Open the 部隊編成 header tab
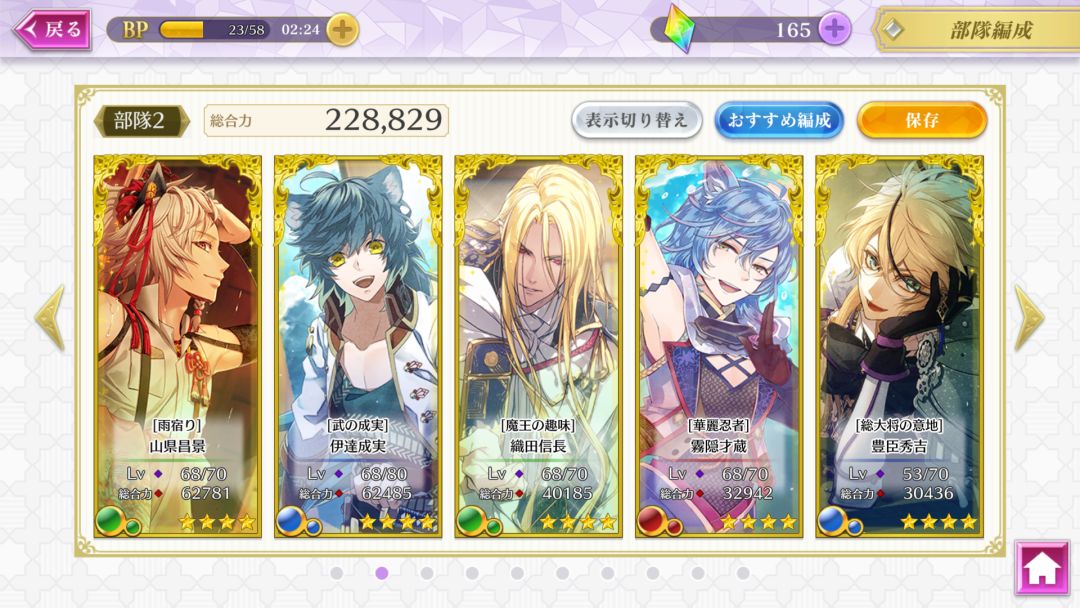 pyautogui.click(x=976, y=30)
